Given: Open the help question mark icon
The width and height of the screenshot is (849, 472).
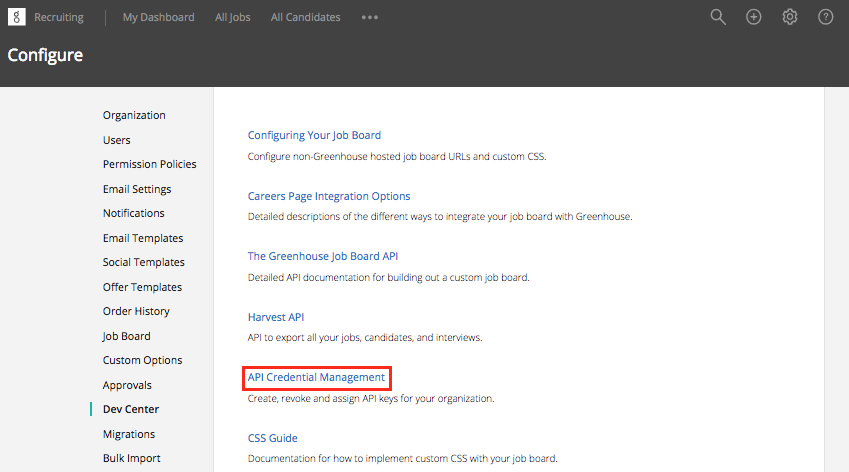Looking at the screenshot, I should pyautogui.click(x=826, y=17).
